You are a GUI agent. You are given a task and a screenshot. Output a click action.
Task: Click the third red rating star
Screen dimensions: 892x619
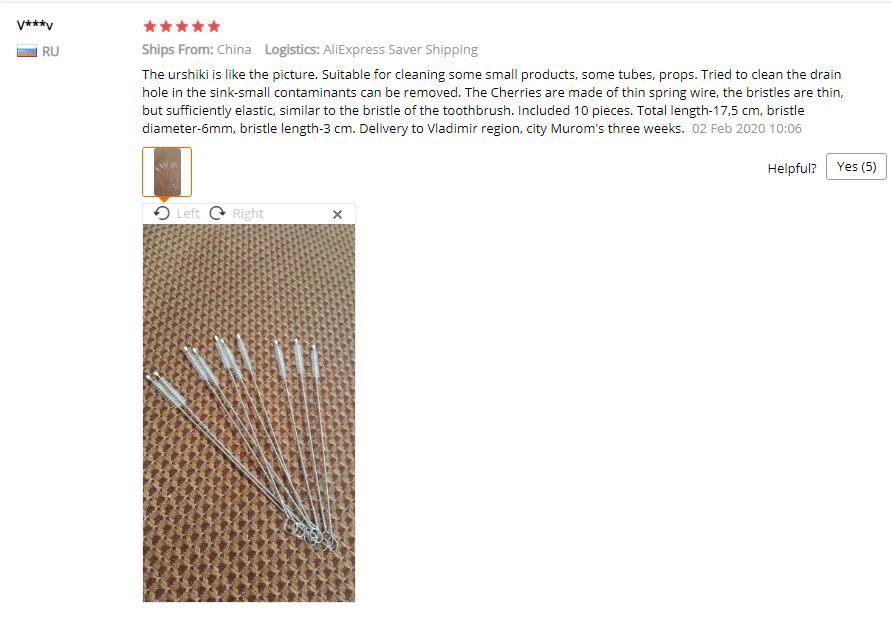click(x=182, y=26)
